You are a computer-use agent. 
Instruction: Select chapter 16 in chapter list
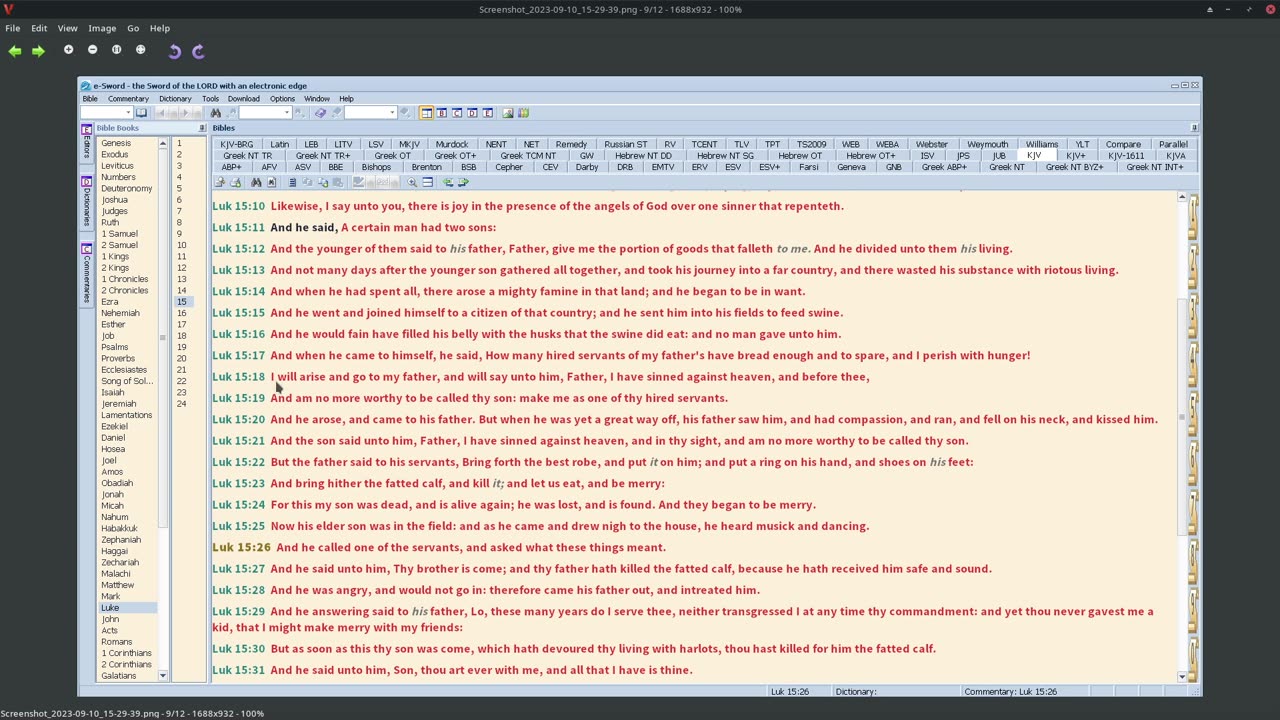tap(181, 313)
